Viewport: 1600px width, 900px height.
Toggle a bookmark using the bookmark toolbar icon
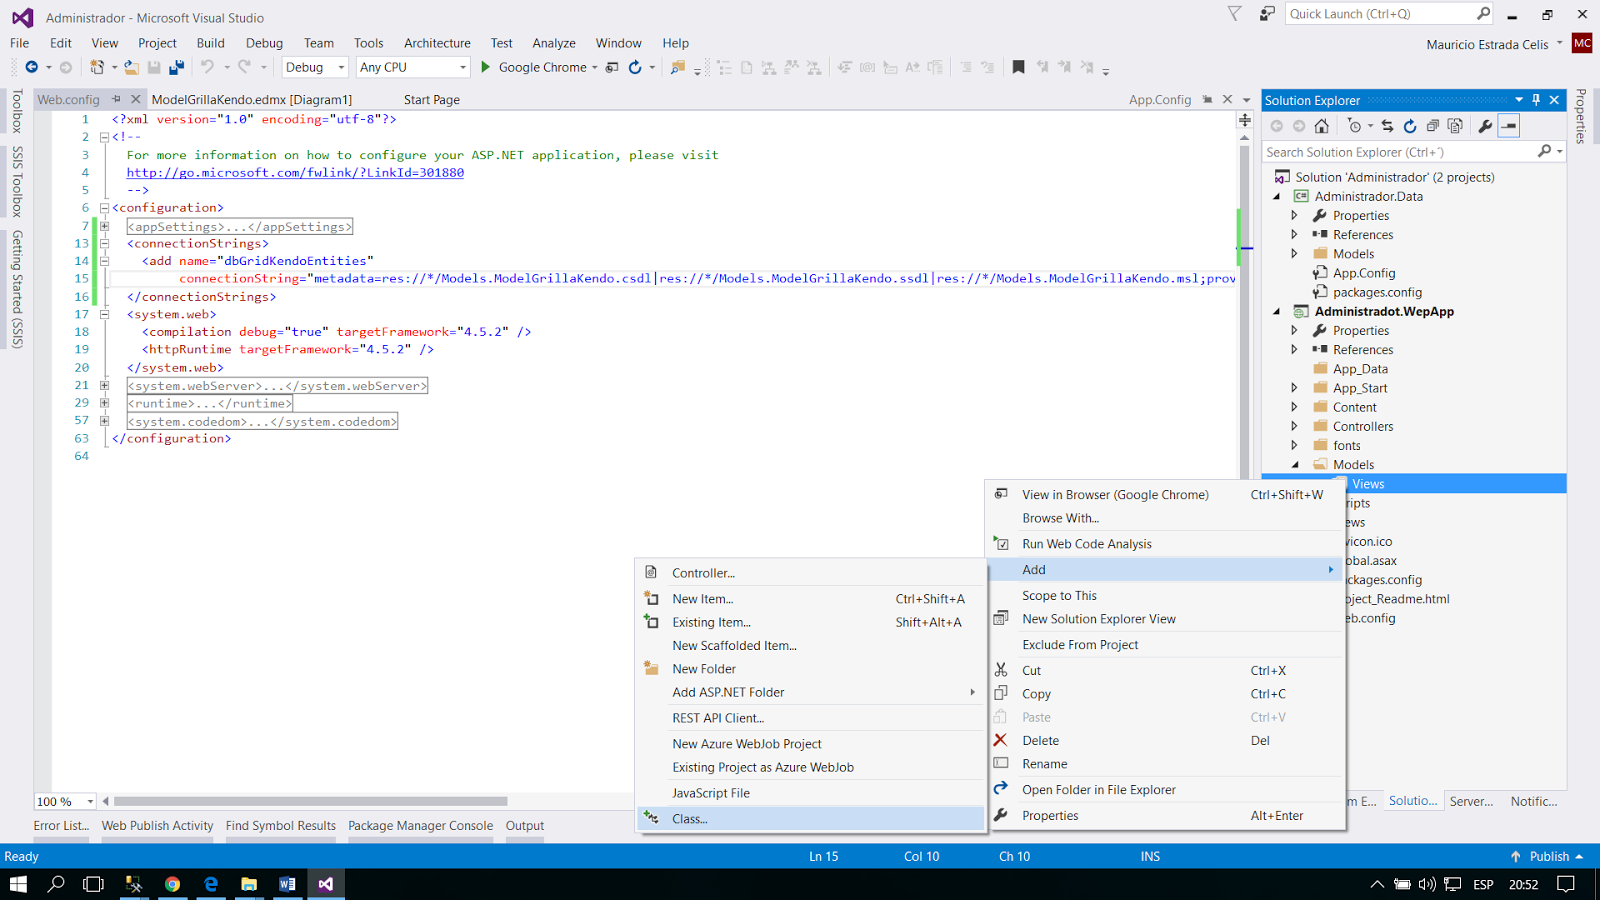(1018, 67)
